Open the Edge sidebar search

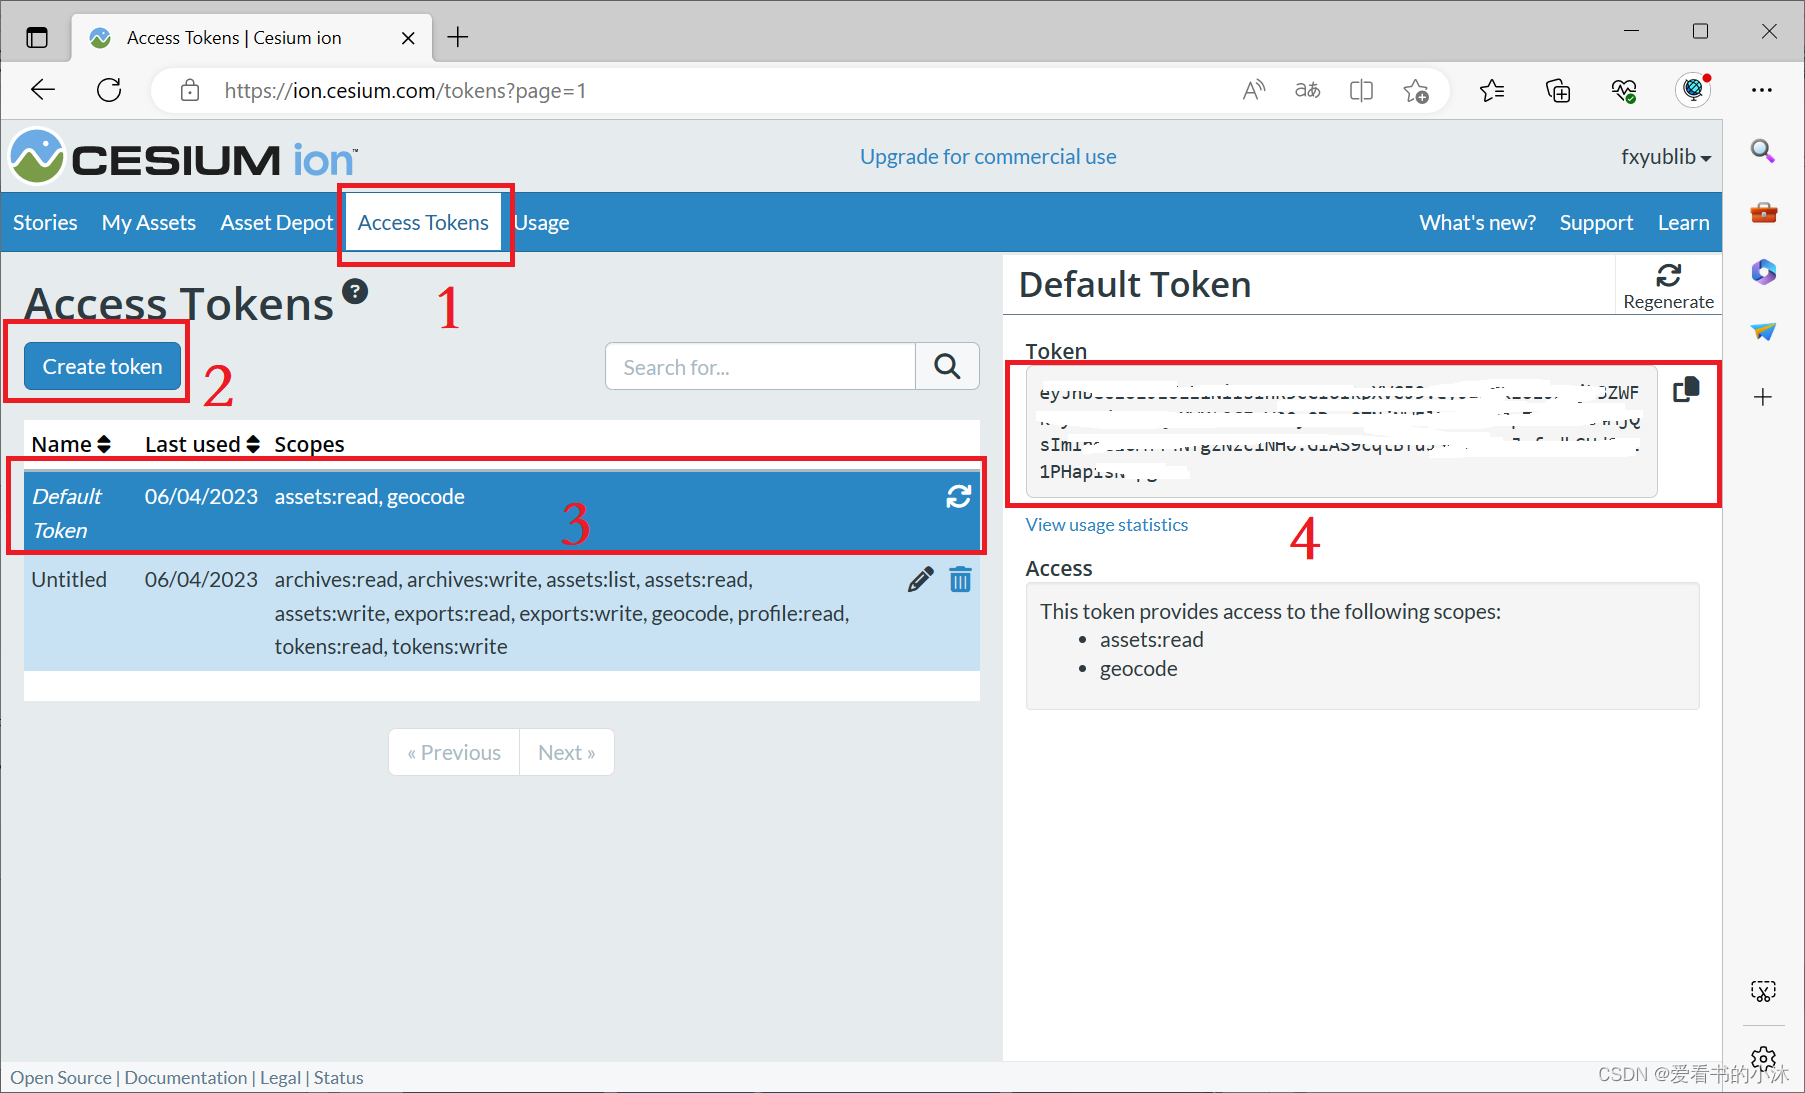[x=1763, y=152]
